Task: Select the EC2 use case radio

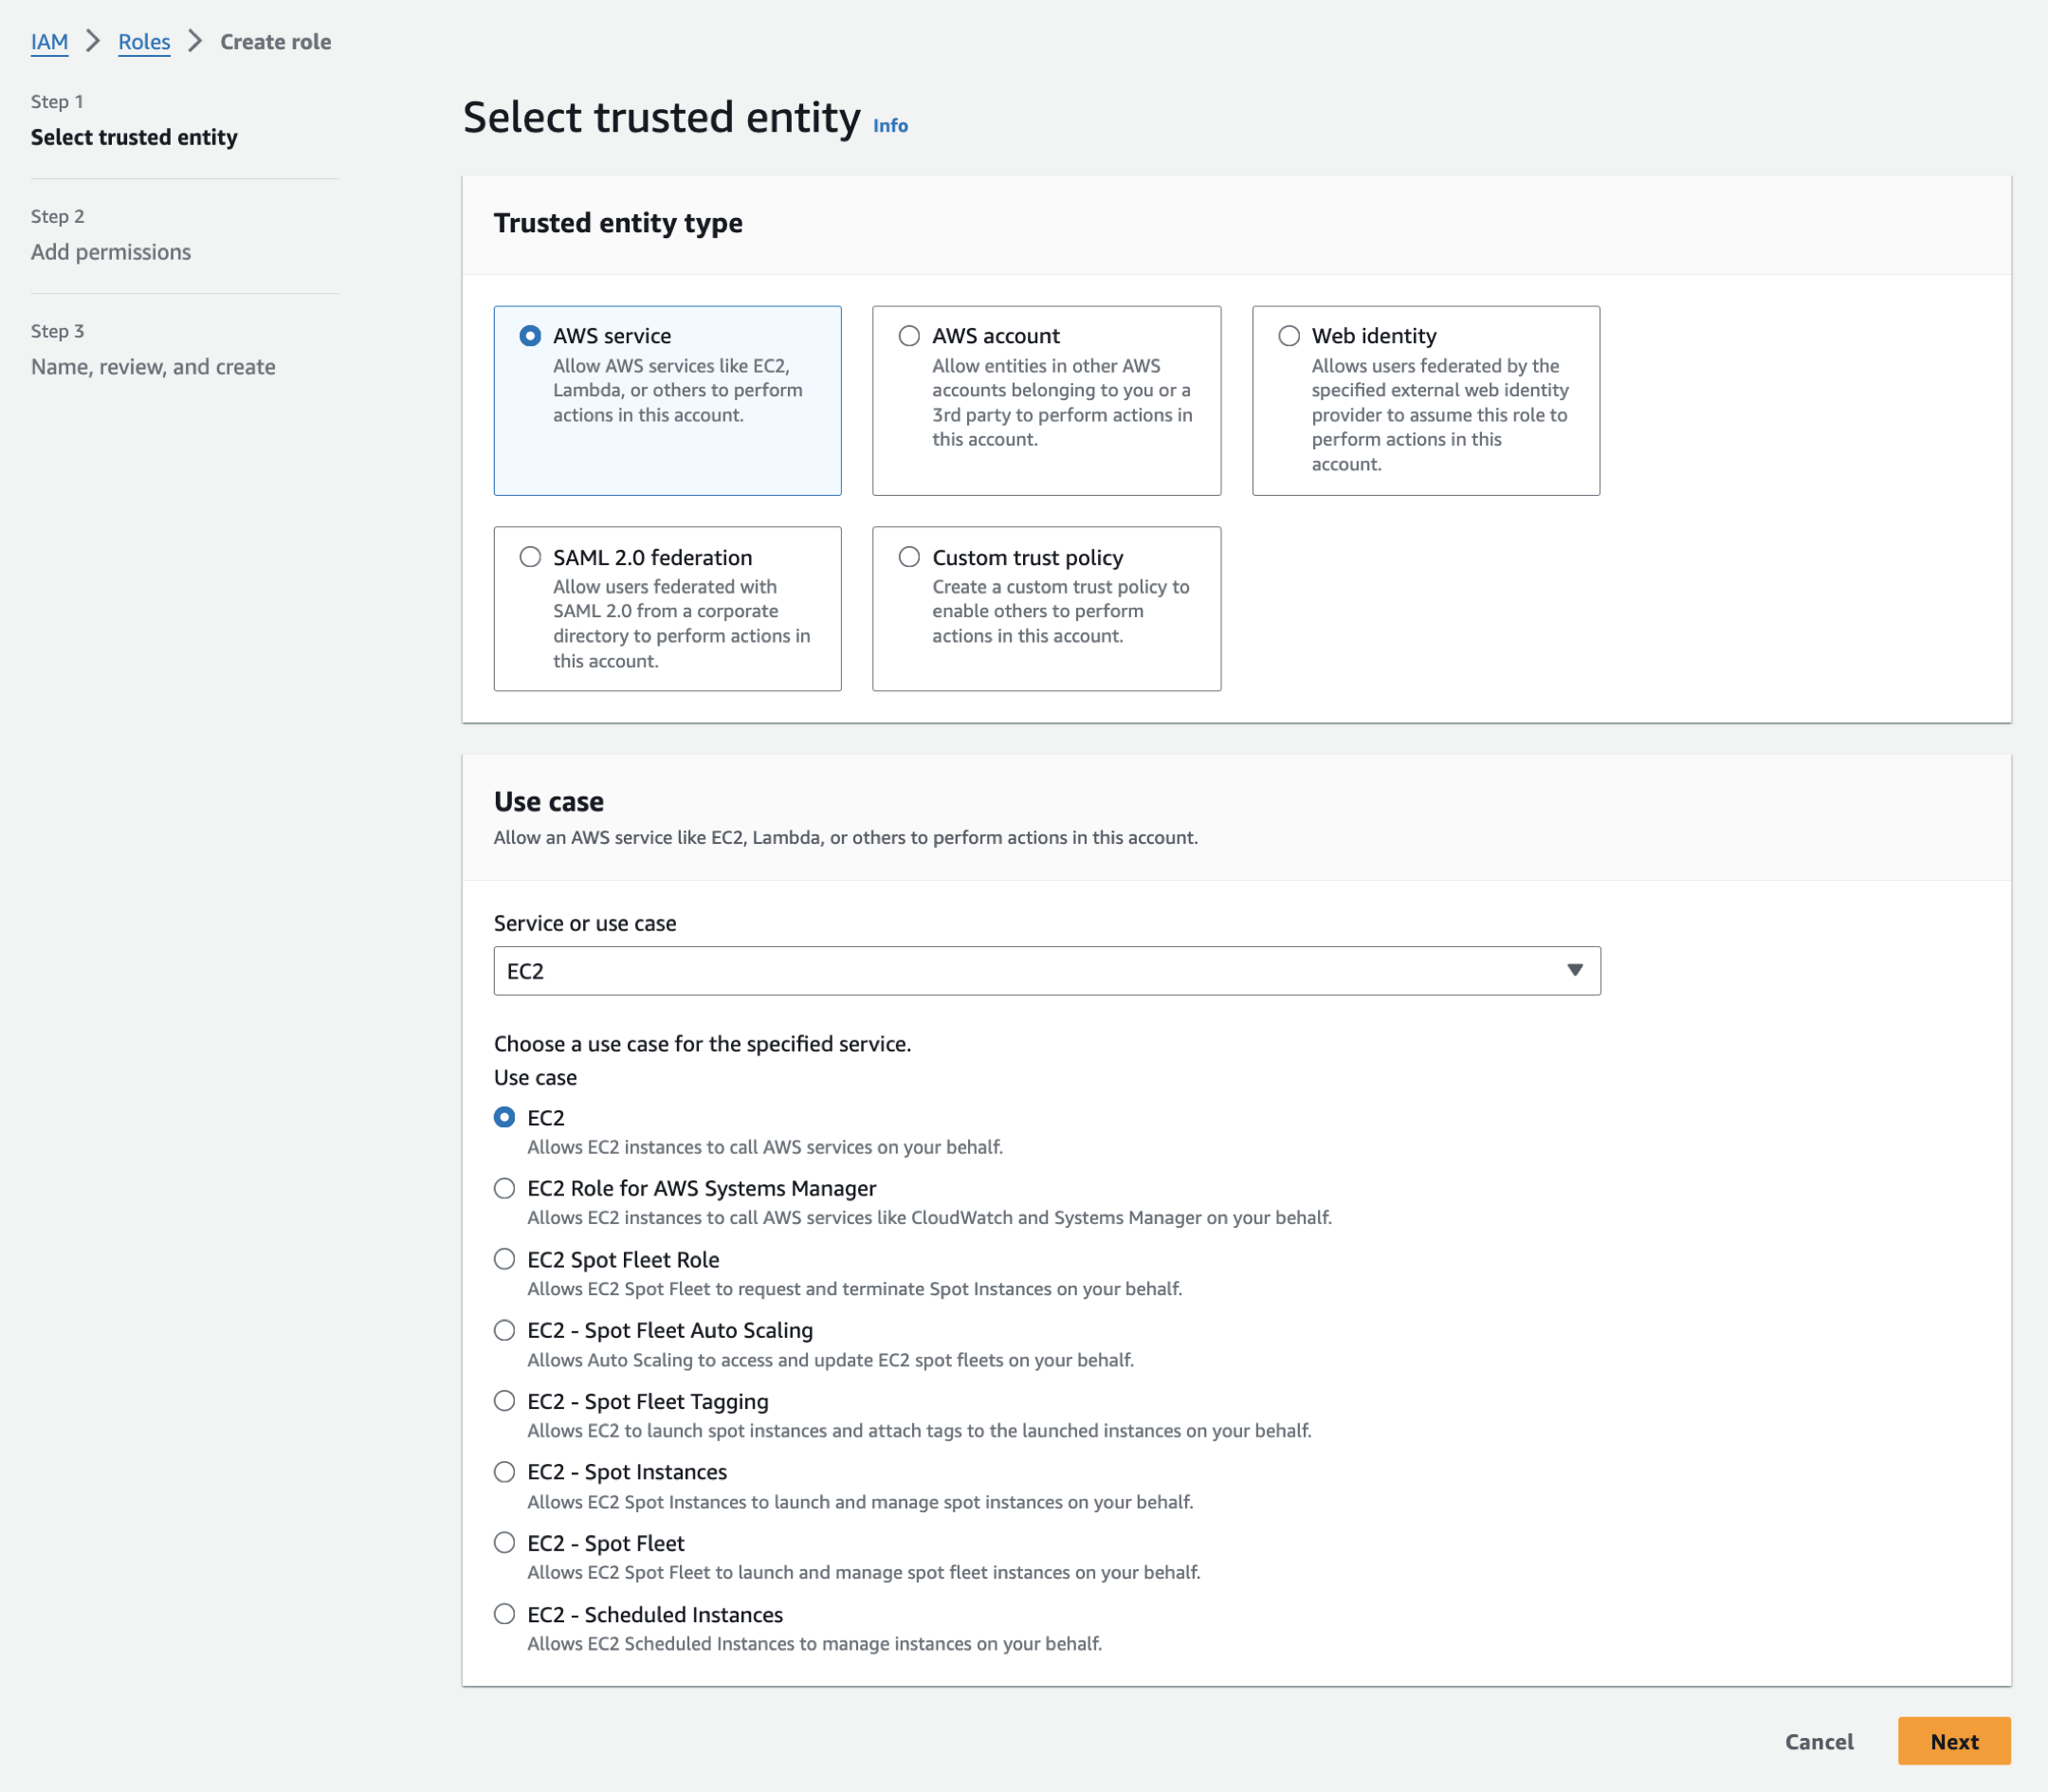Action: pos(505,1117)
